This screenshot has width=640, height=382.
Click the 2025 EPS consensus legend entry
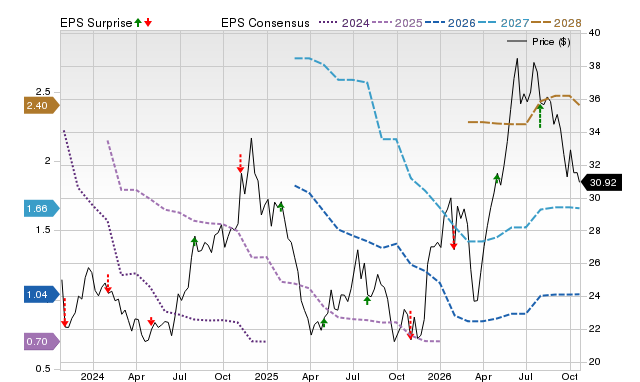397,23
